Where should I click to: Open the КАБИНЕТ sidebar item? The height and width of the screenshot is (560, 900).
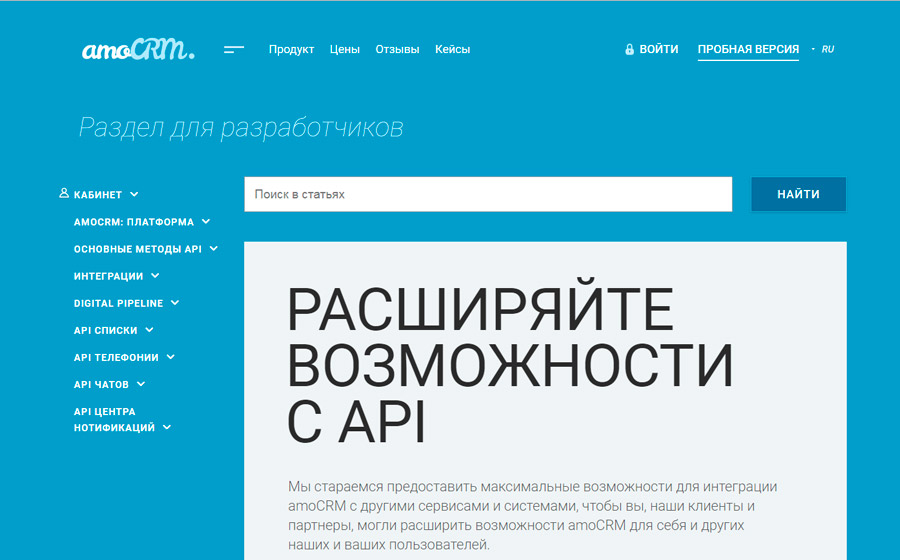coord(98,195)
